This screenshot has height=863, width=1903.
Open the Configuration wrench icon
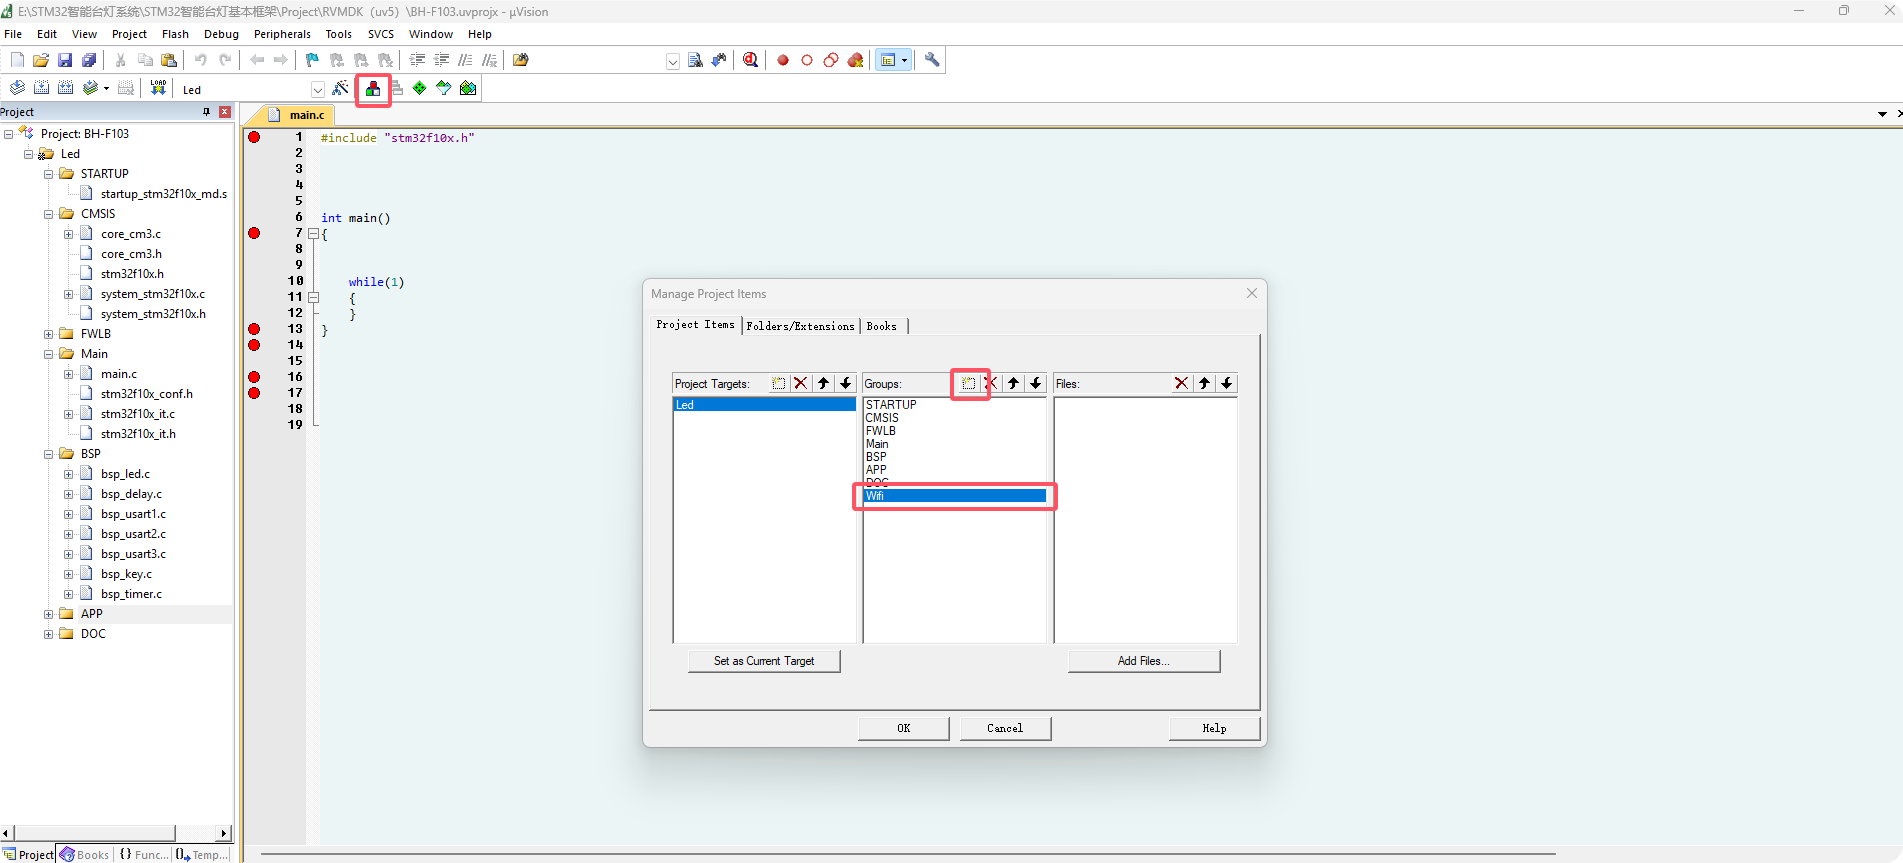point(932,60)
